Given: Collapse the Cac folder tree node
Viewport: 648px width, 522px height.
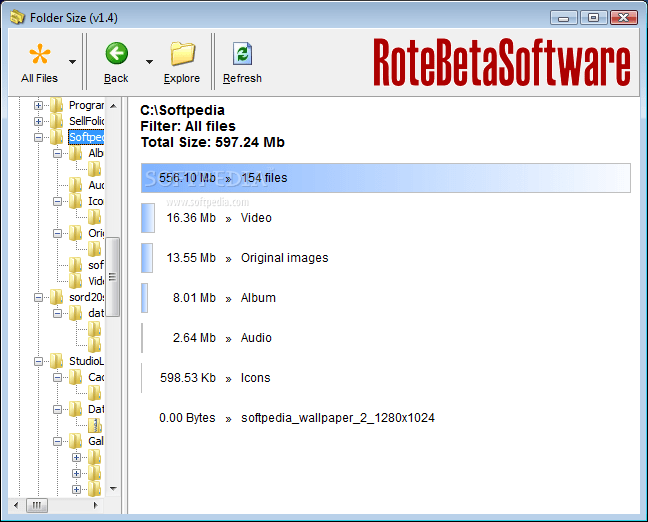Looking at the screenshot, I should (57, 377).
